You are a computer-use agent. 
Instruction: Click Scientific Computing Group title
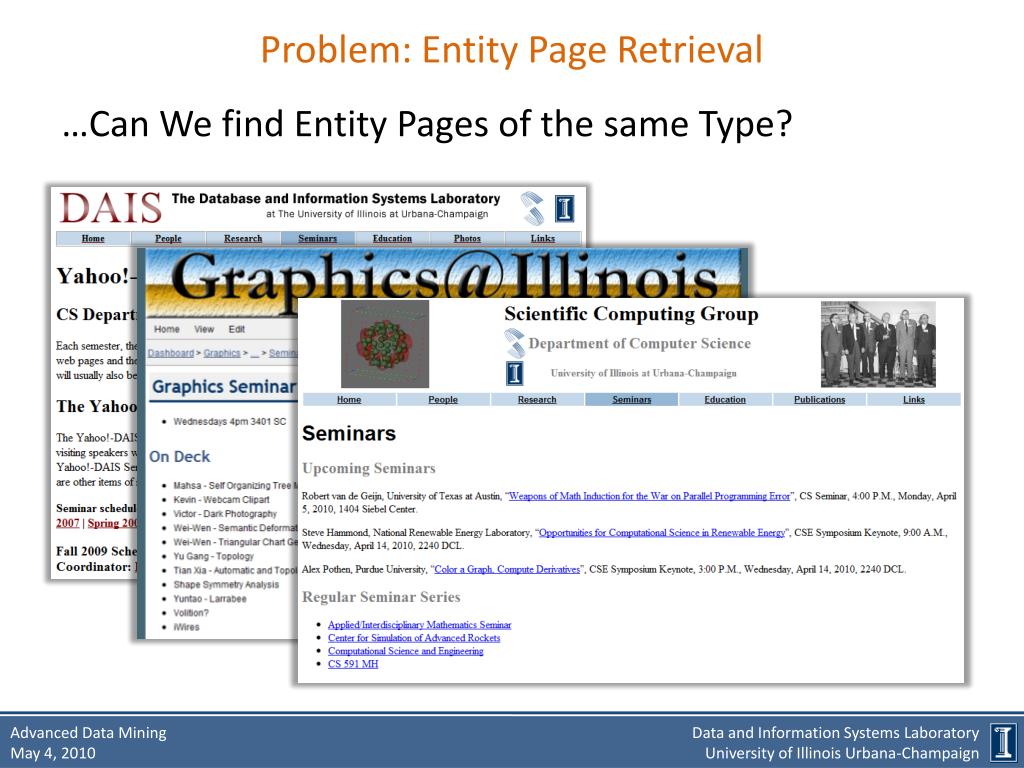point(631,314)
